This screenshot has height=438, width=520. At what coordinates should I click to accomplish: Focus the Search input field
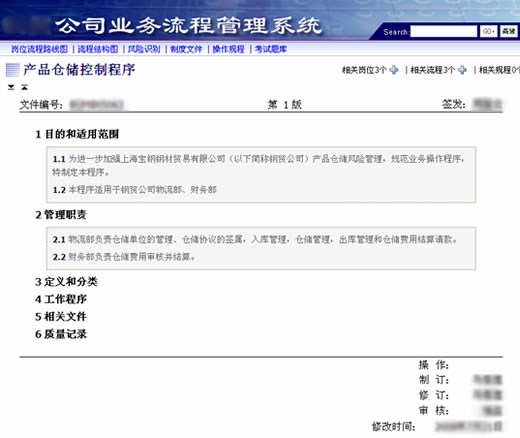[444, 32]
